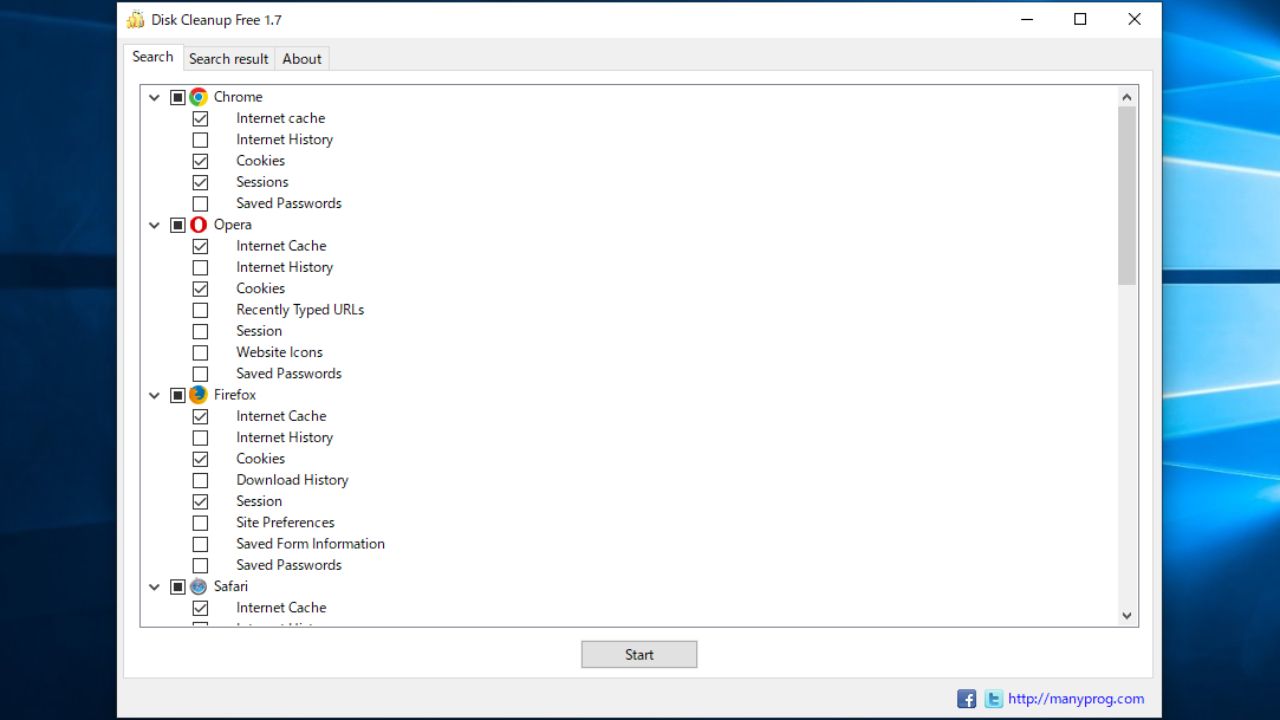Click the Chrome browser icon

[198, 97]
